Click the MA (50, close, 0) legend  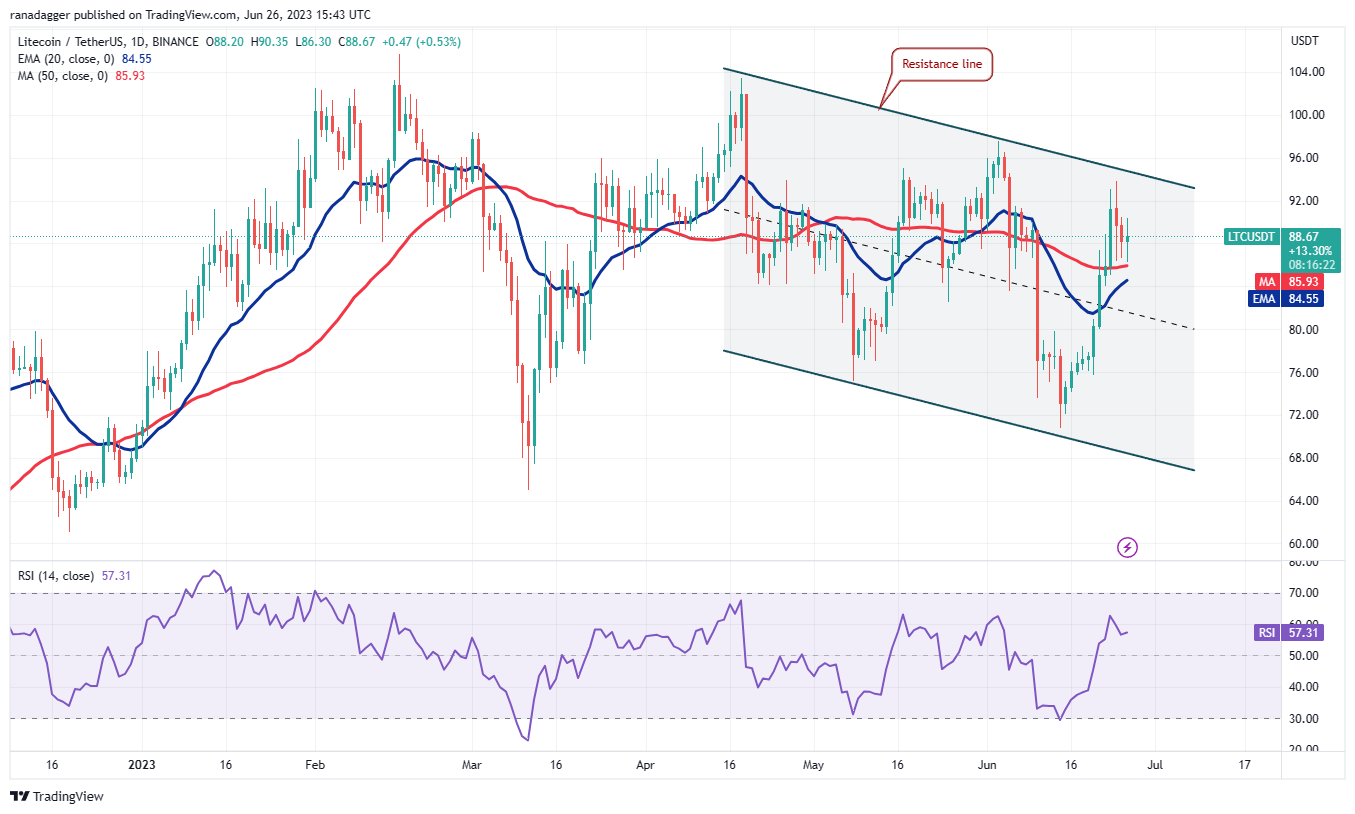[60, 75]
